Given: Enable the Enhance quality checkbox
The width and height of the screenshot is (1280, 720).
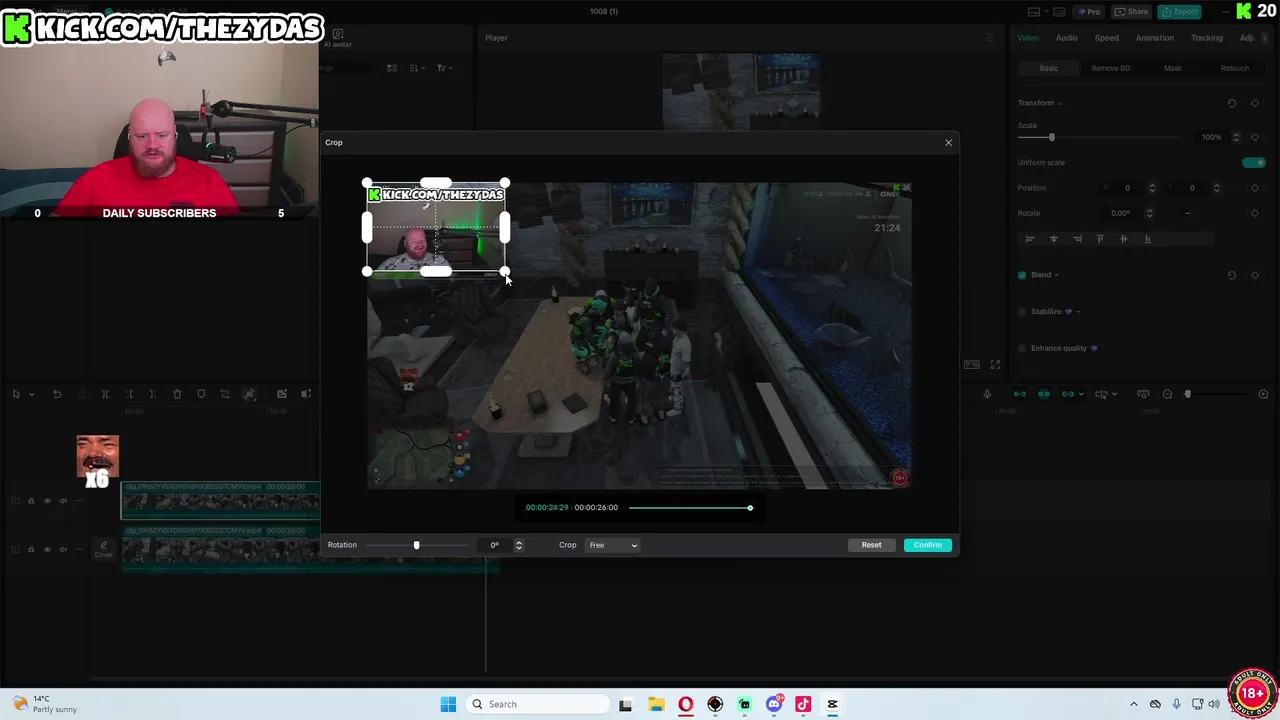Looking at the screenshot, I should point(1022,348).
